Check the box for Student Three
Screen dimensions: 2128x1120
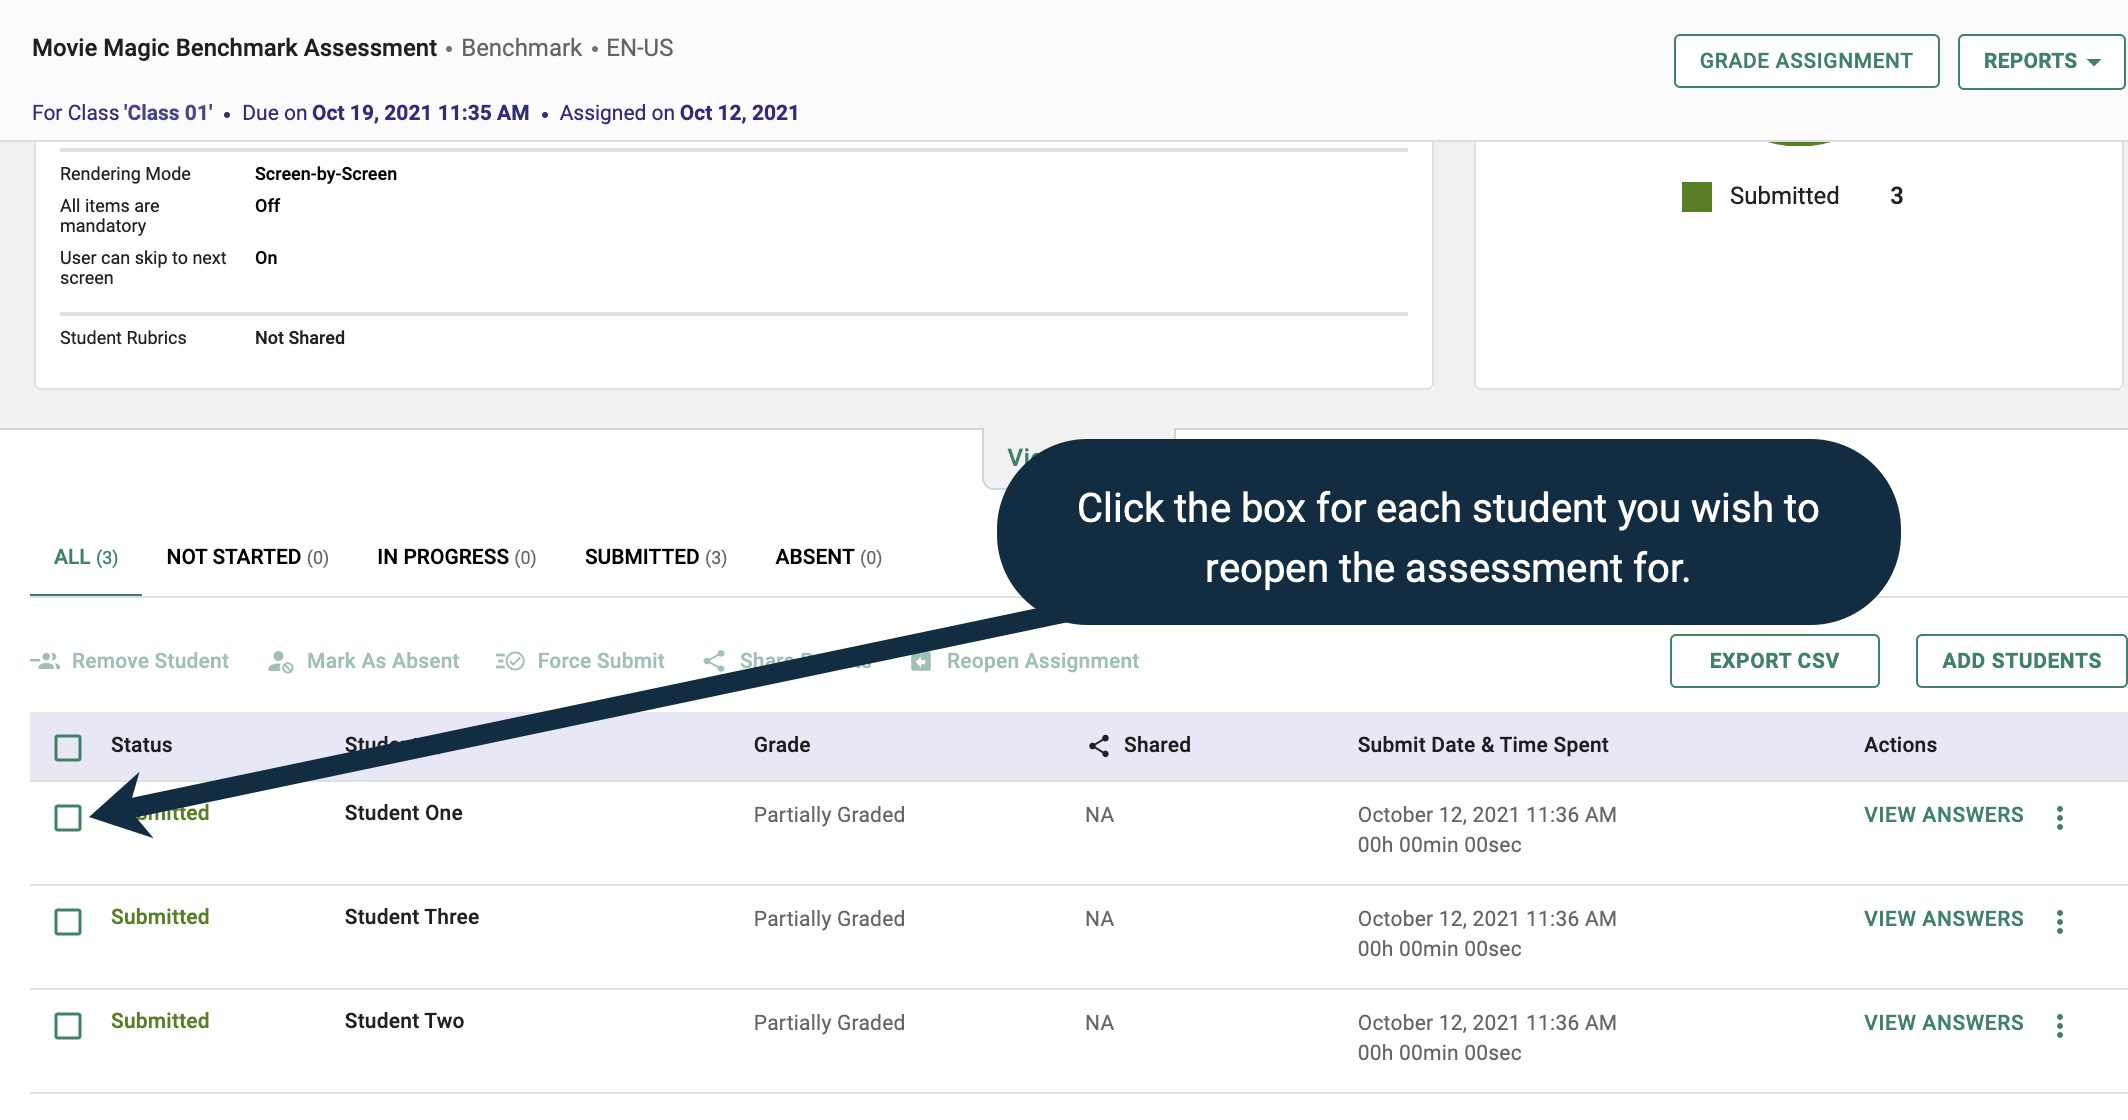[x=68, y=922]
